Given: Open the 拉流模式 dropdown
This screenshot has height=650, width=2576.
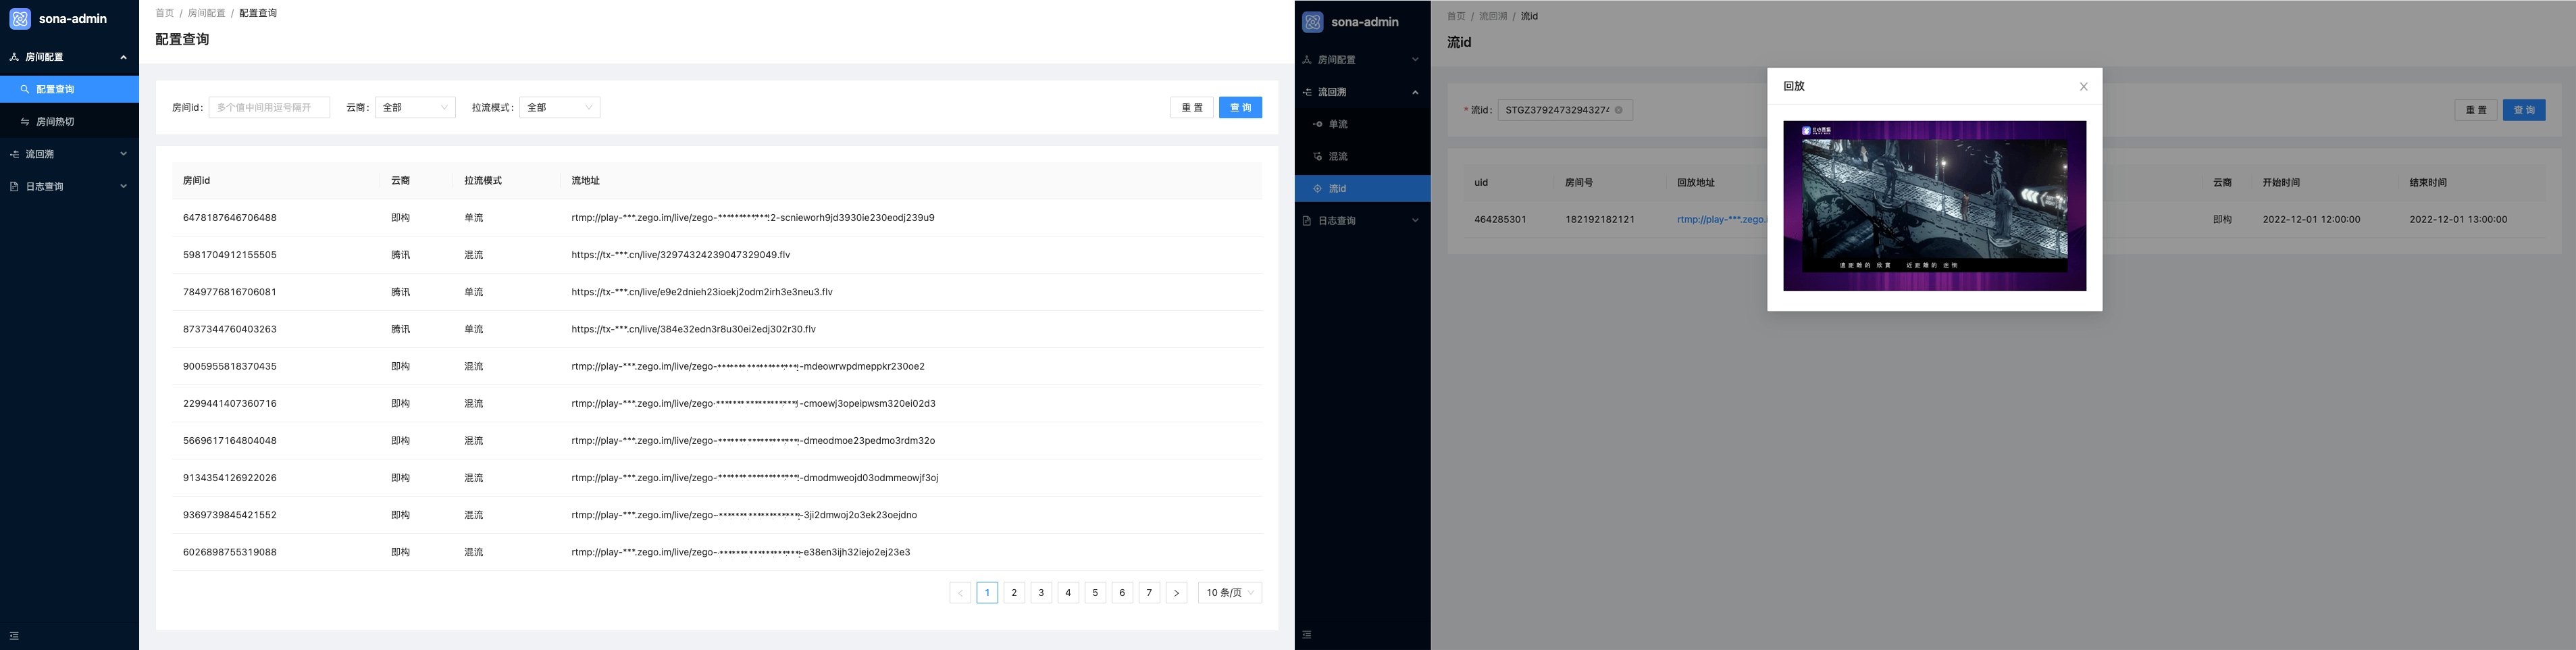Looking at the screenshot, I should click(x=559, y=108).
